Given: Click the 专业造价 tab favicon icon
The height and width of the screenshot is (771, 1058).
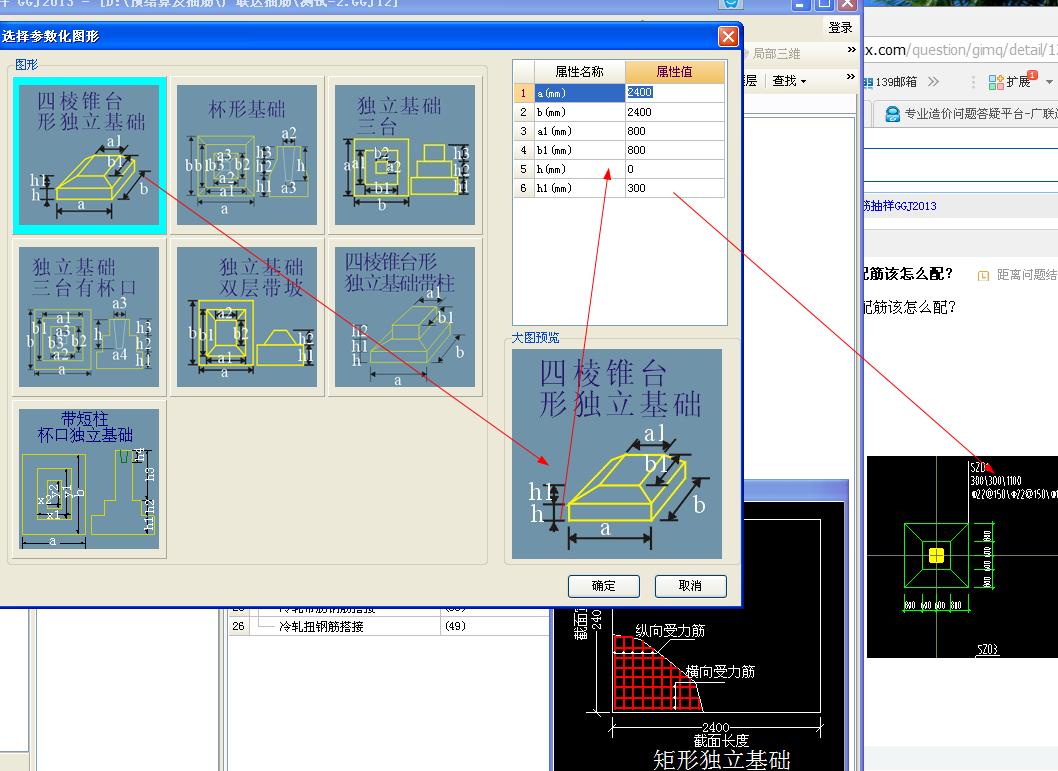Looking at the screenshot, I should [892, 113].
